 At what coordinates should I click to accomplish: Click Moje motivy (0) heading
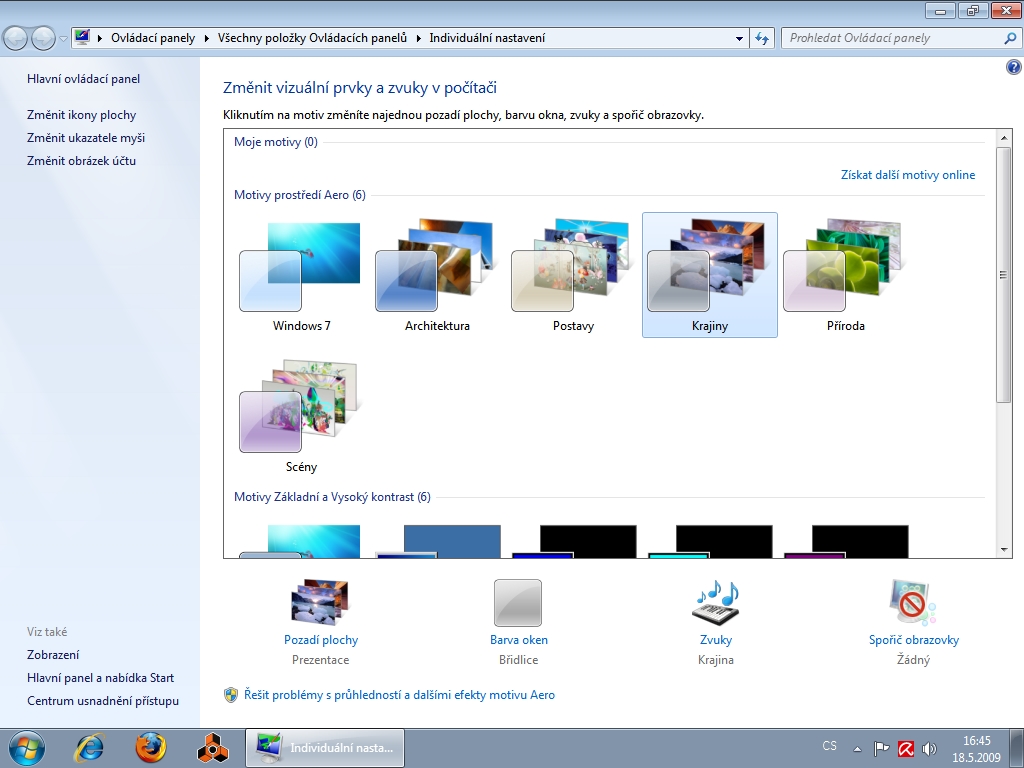point(276,142)
